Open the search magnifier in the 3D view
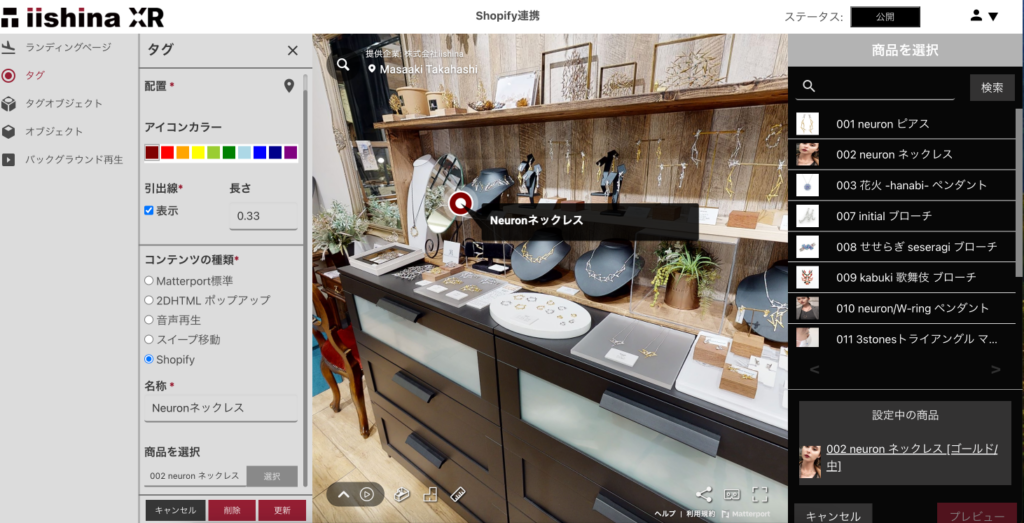The height and width of the screenshot is (523, 1024). [343, 64]
